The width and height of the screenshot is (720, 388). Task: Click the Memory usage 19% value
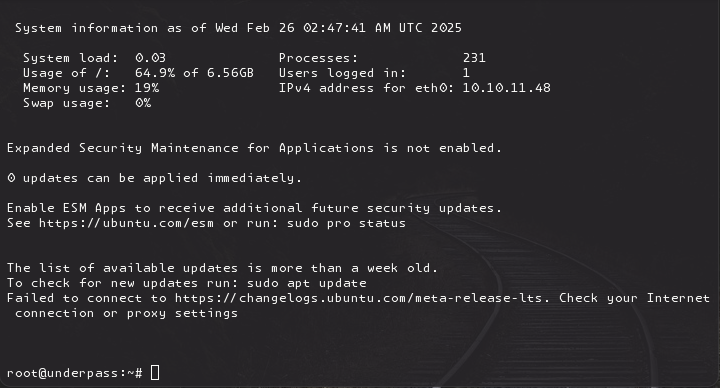point(147,88)
